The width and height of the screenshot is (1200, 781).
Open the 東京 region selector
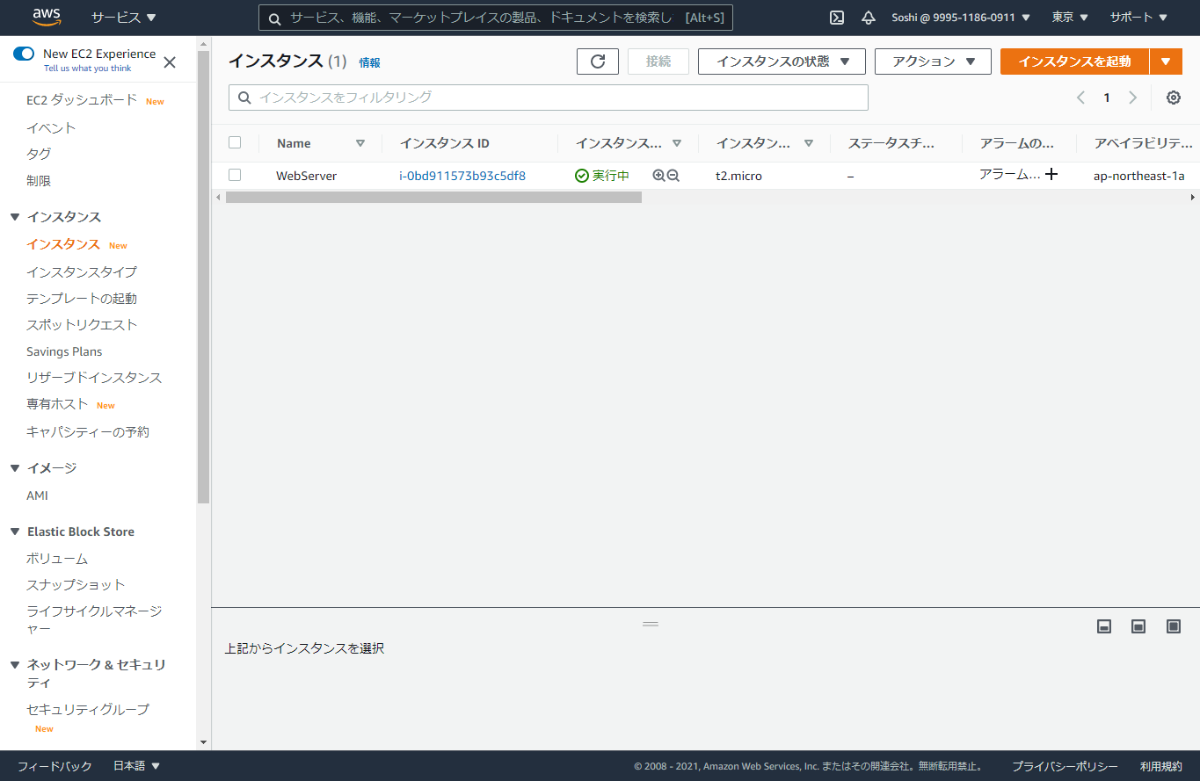(1070, 17)
